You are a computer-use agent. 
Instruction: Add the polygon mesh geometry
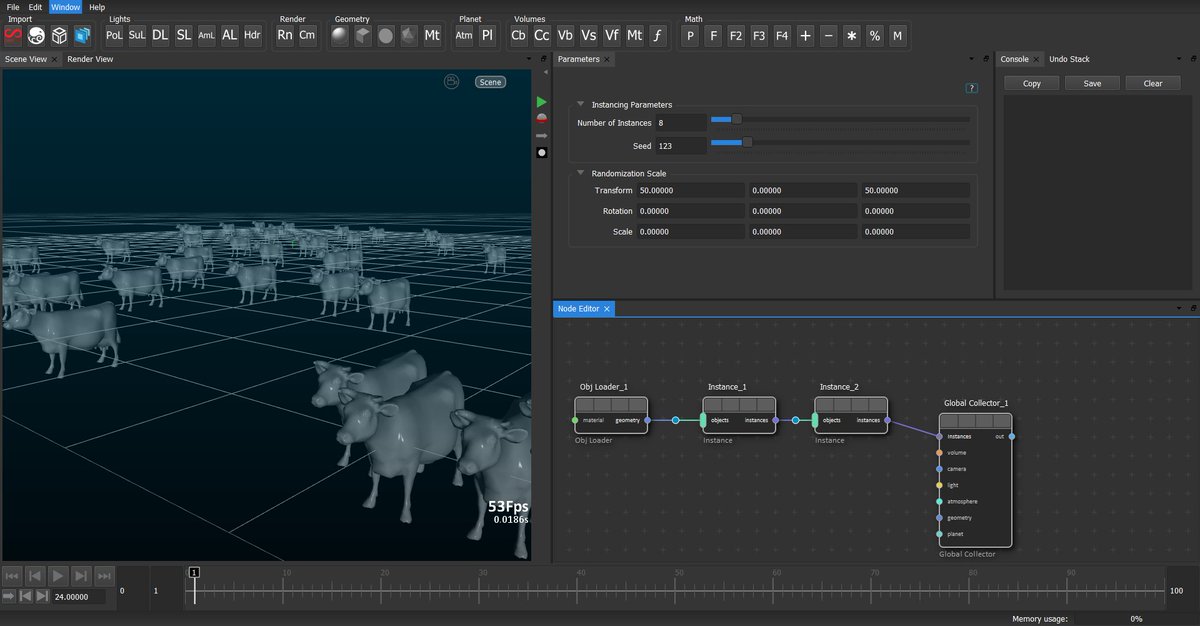click(410, 35)
